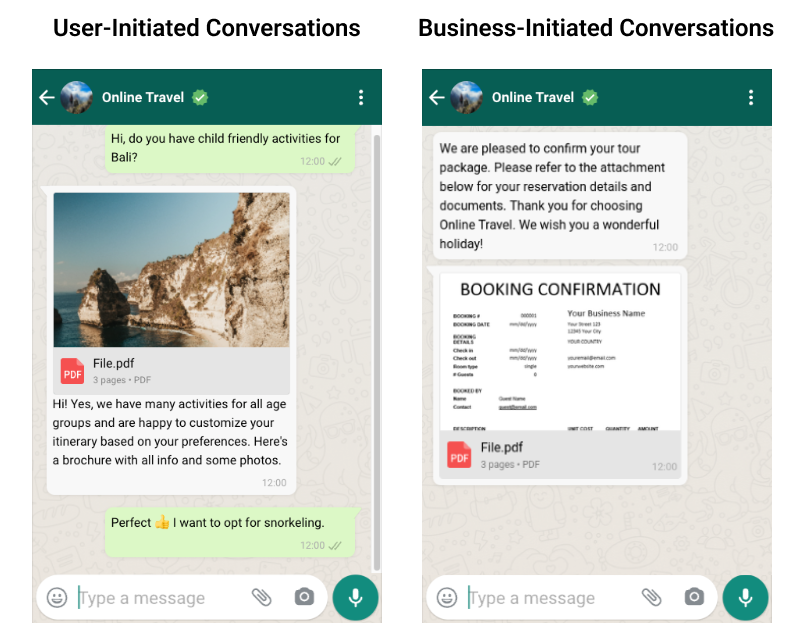
Task: Click the left chat vertical scrollbar
Action: (x=377, y=350)
